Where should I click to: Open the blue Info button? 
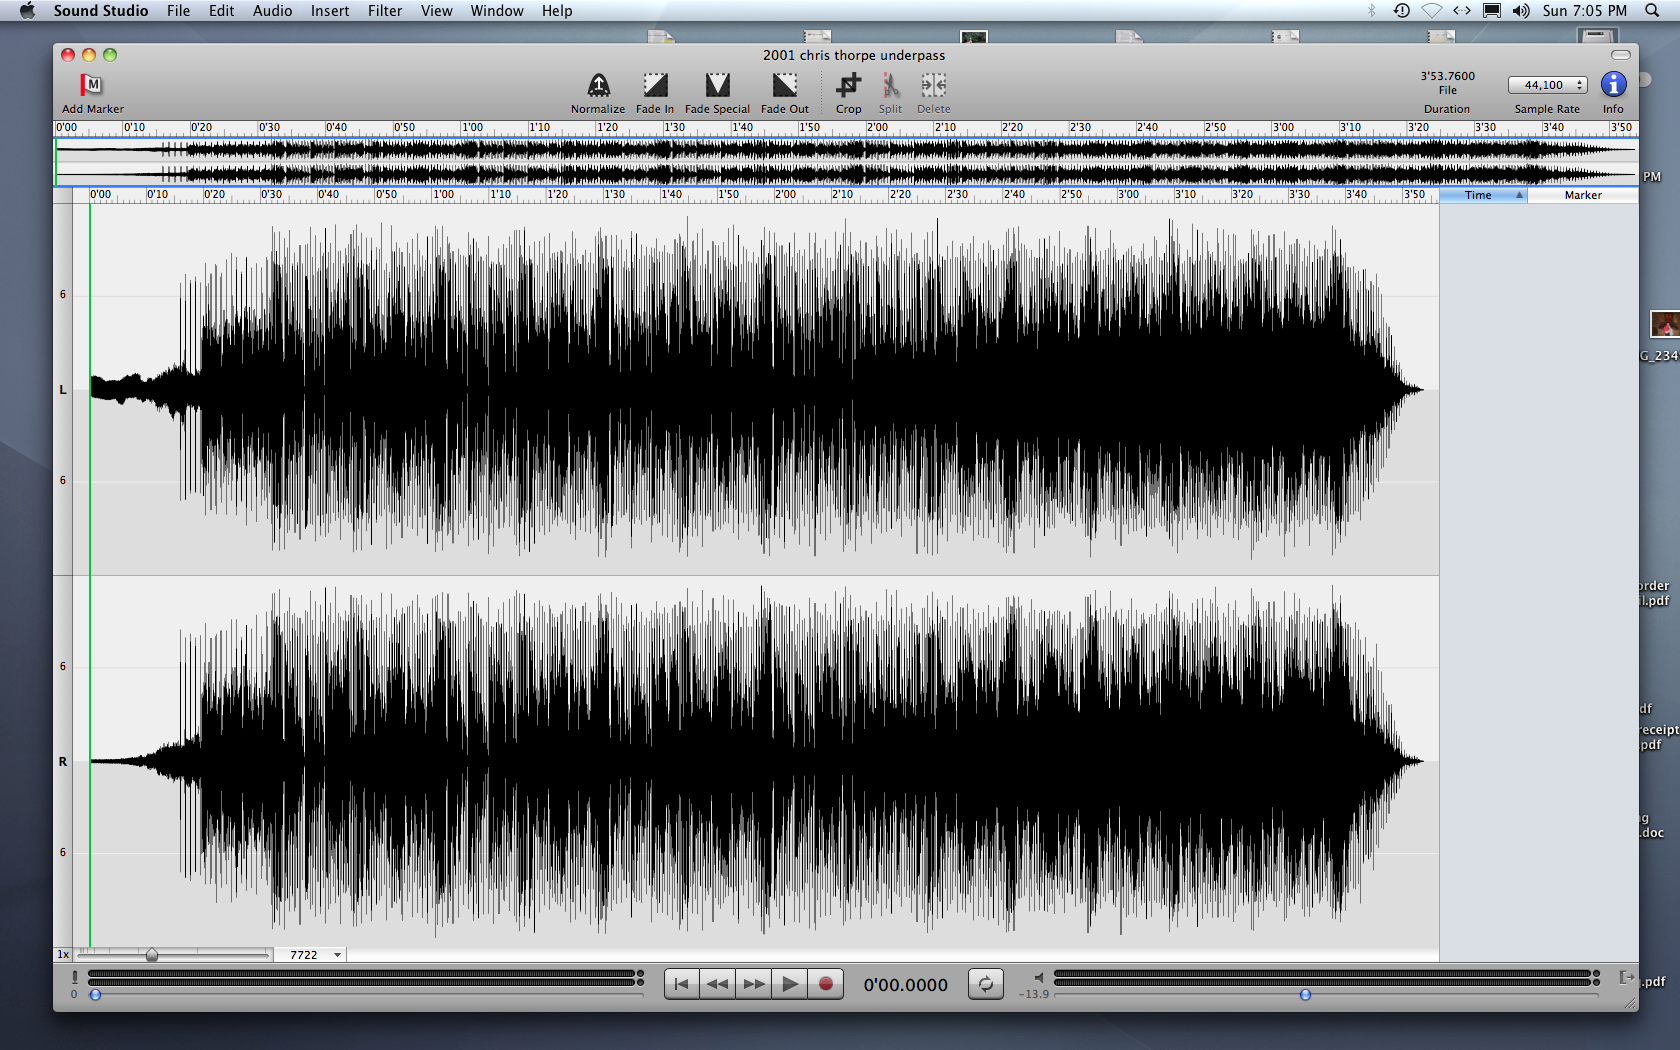point(1613,85)
